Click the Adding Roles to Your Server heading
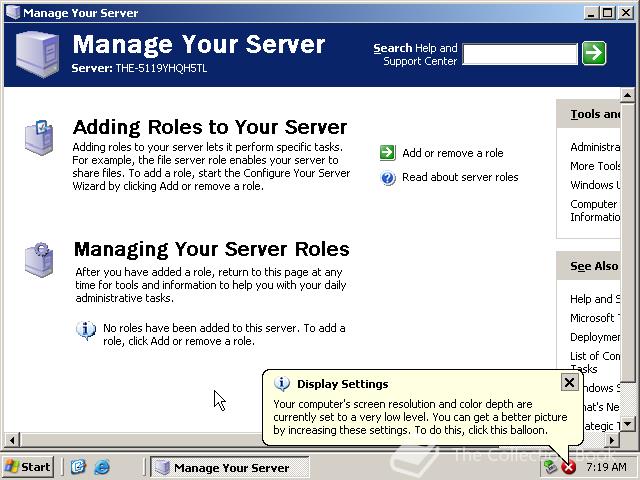 210,127
